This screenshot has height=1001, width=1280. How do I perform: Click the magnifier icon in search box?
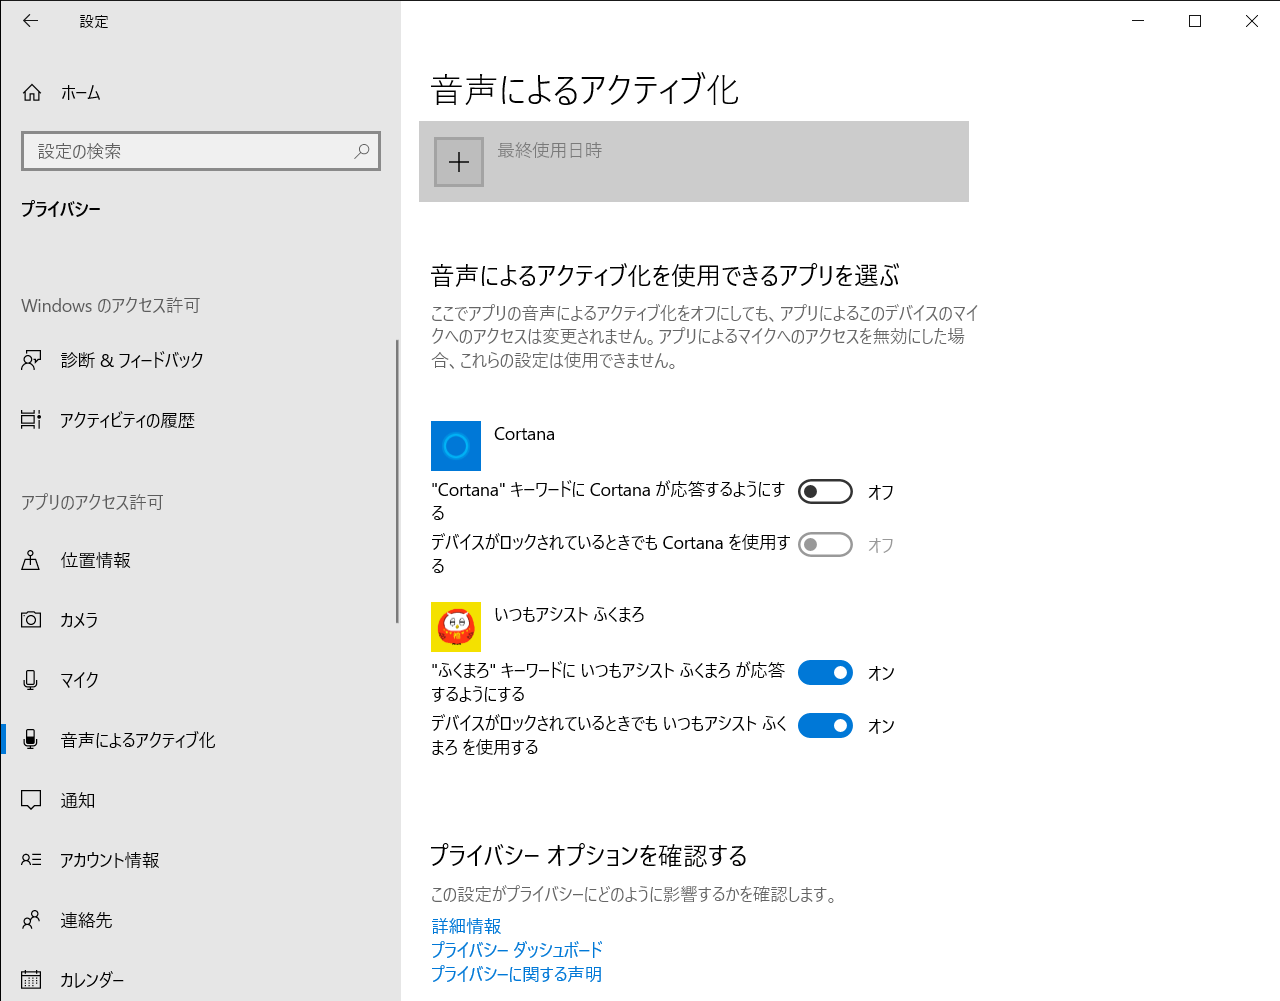(x=362, y=151)
